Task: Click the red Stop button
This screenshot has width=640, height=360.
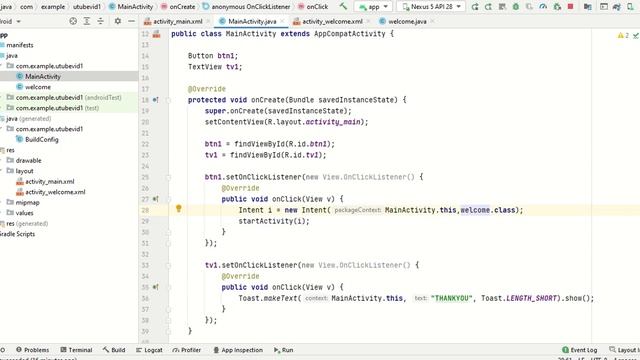Action: coord(571,7)
